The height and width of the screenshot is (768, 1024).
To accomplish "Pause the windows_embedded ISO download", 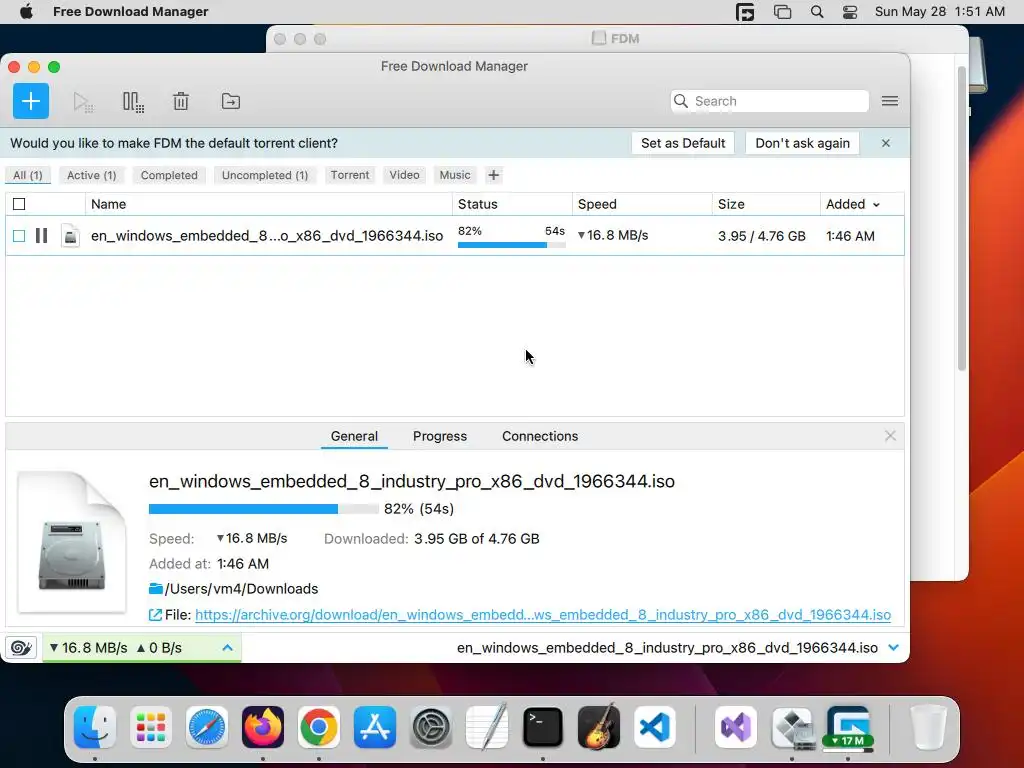I will (x=41, y=236).
